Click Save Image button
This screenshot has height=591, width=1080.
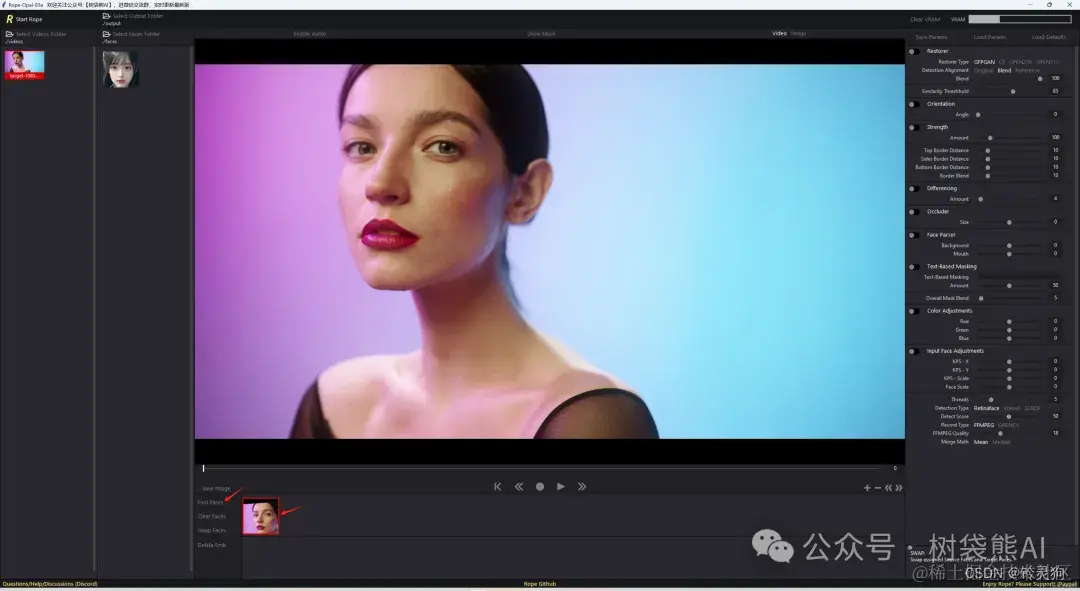click(216, 488)
